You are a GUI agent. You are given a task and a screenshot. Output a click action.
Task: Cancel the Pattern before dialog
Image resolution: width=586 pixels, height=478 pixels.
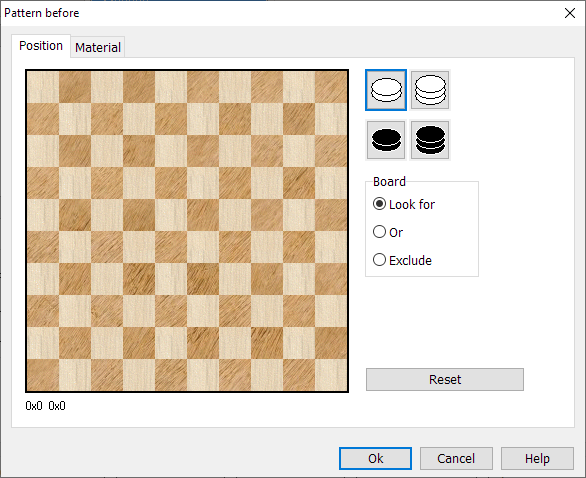[456, 458]
